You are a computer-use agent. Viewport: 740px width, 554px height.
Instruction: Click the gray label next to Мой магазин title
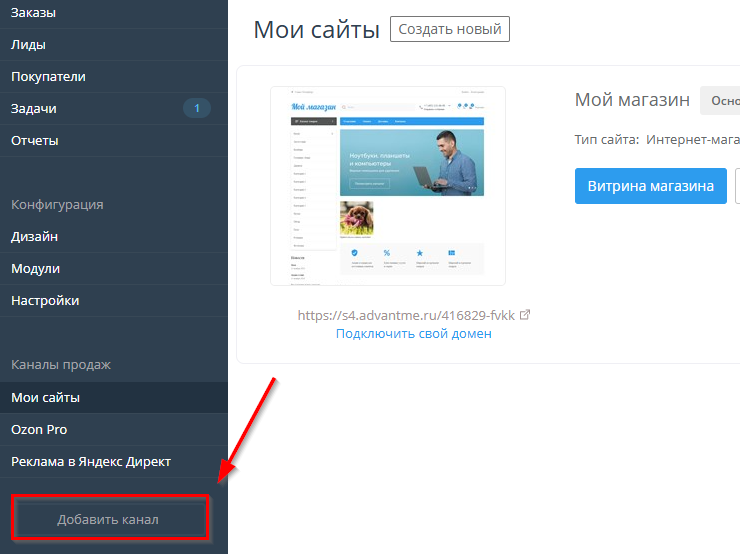720,100
